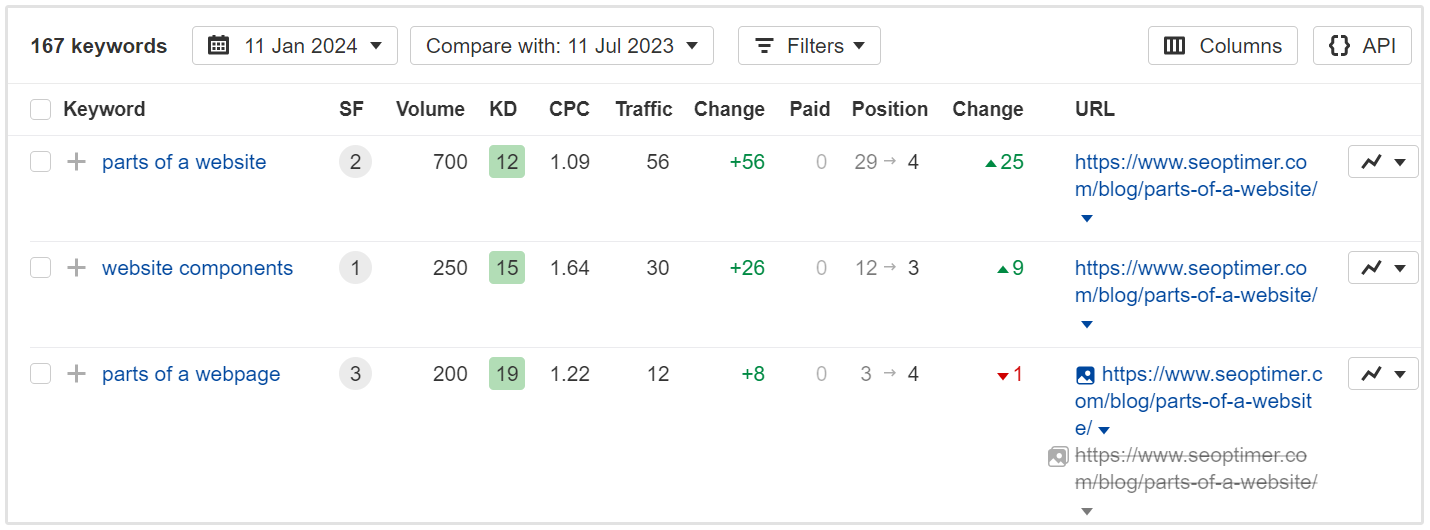Select the 'website components' row checkbox

(x=40, y=268)
